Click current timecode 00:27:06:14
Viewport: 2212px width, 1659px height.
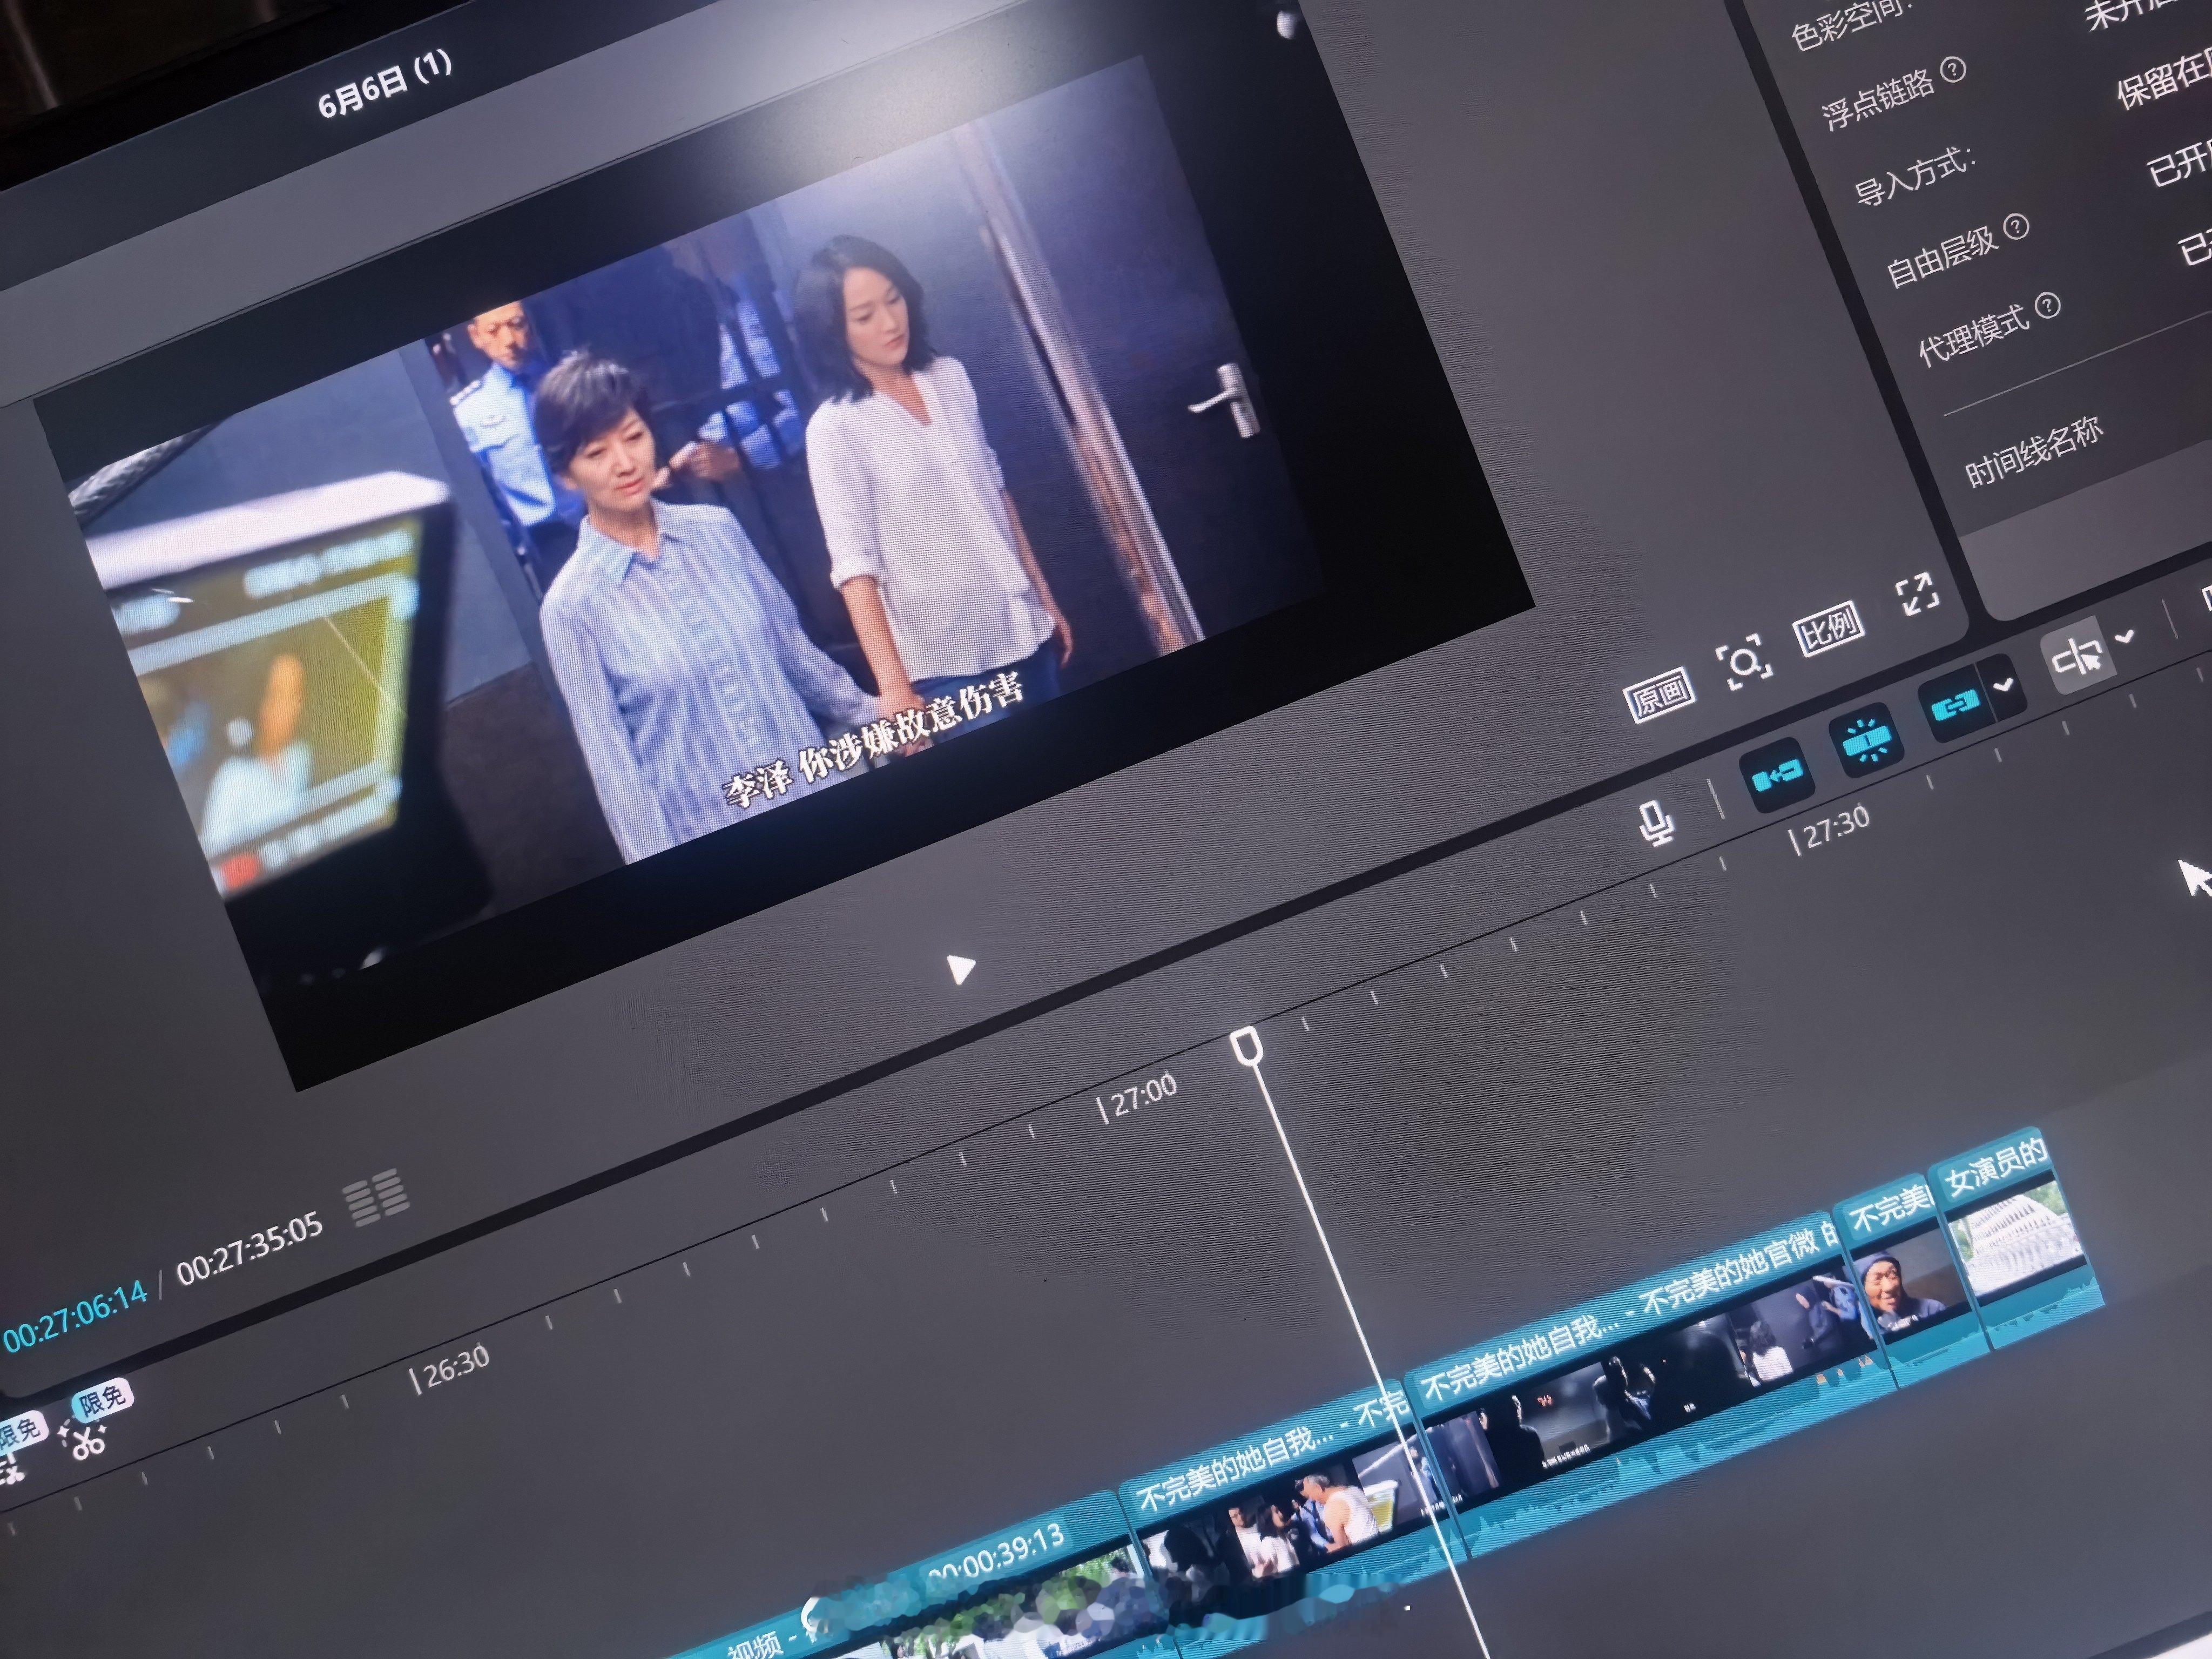75,1318
